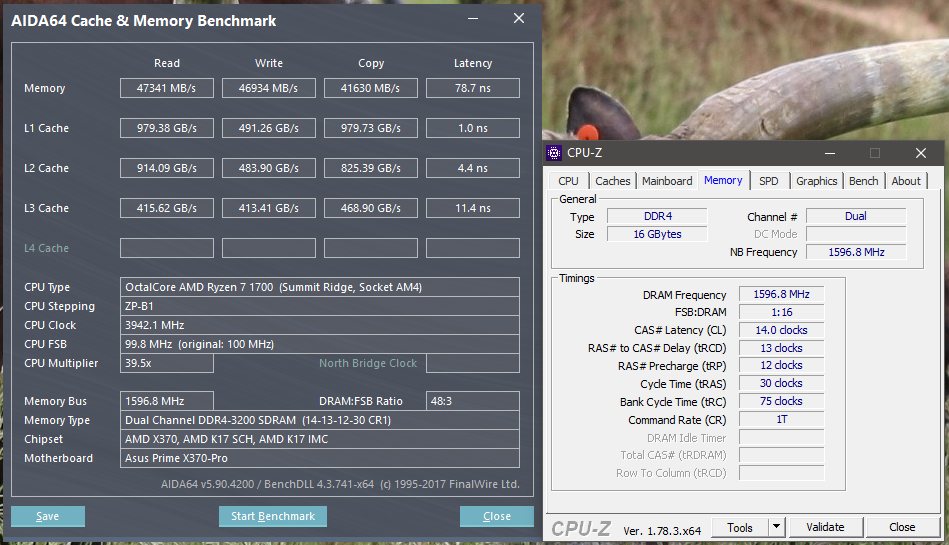The height and width of the screenshot is (545, 949).
Task: Click the Memory Latency value 78.7 ns
Action: coord(473,88)
